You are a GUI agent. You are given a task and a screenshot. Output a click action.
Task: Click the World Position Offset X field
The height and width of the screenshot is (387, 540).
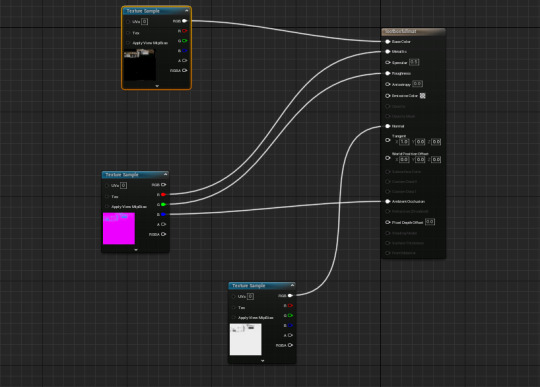pyautogui.click(x=404, y=159)
